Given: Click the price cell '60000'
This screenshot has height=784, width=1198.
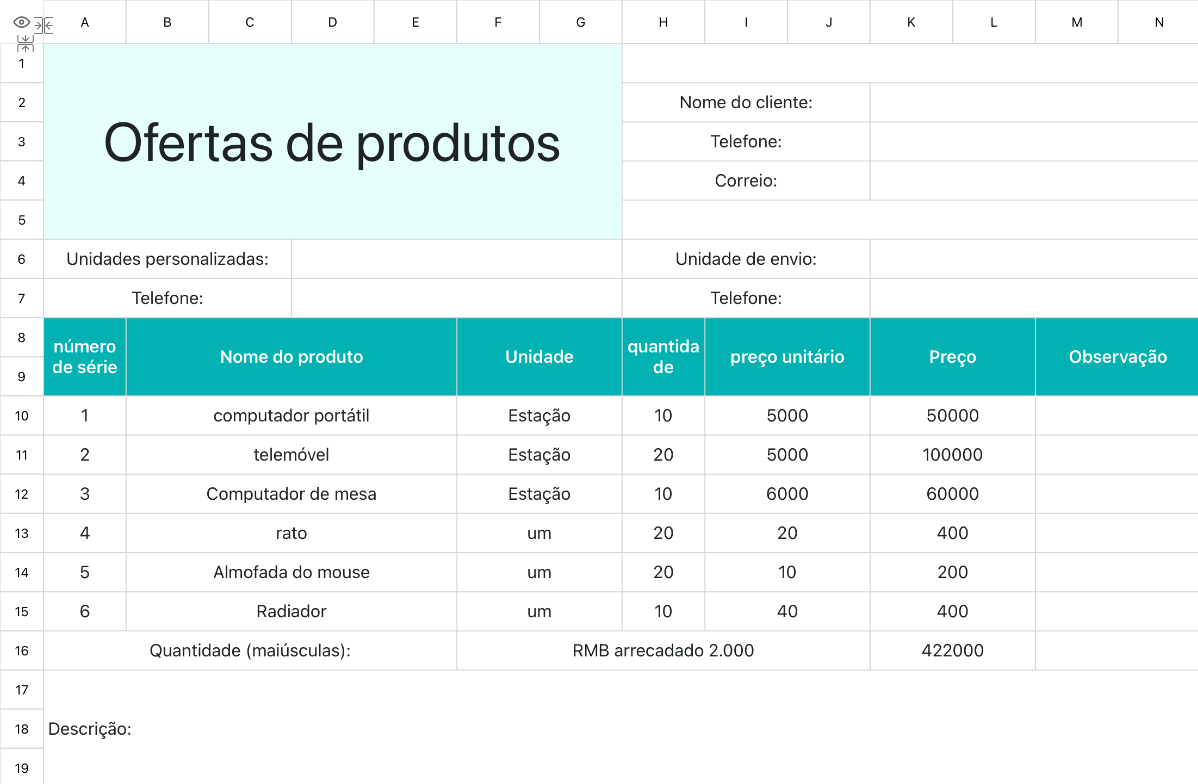Looking at the screenshot, I should 953,494.
